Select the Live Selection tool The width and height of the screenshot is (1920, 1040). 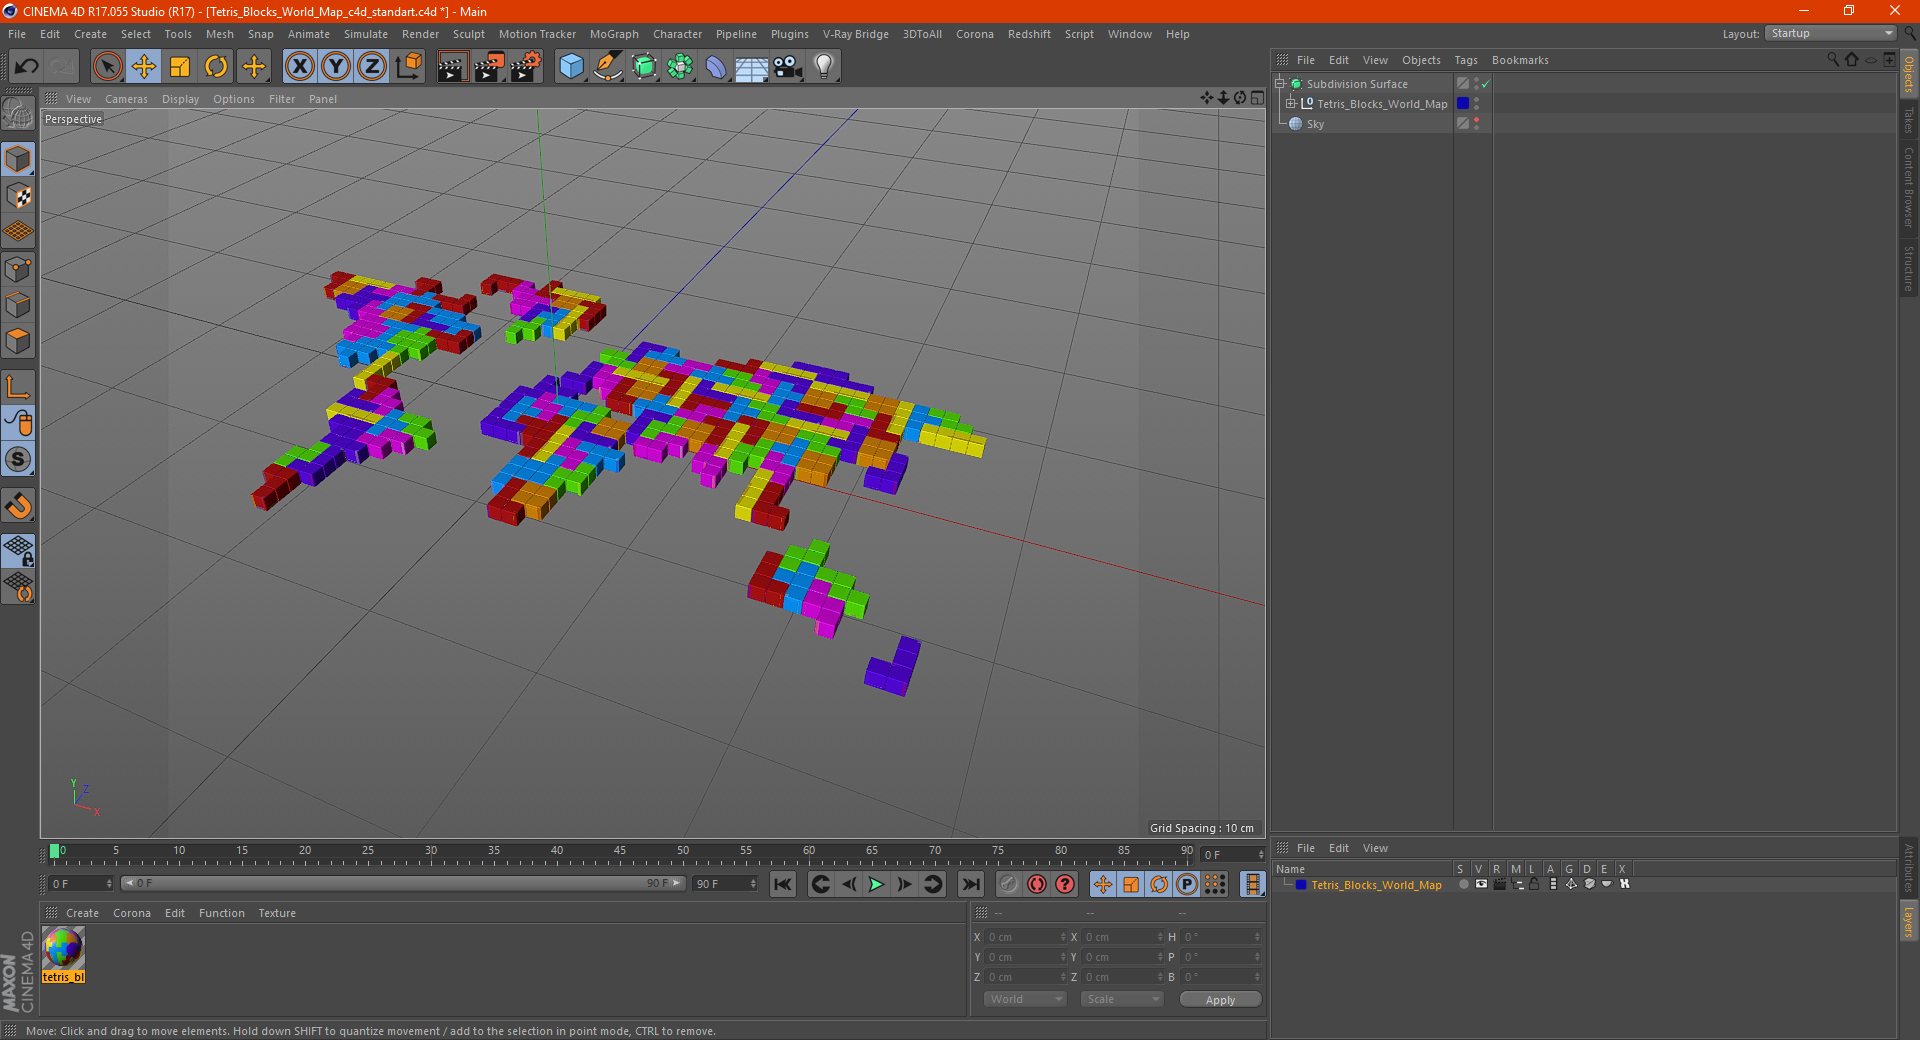pos(107,67)
